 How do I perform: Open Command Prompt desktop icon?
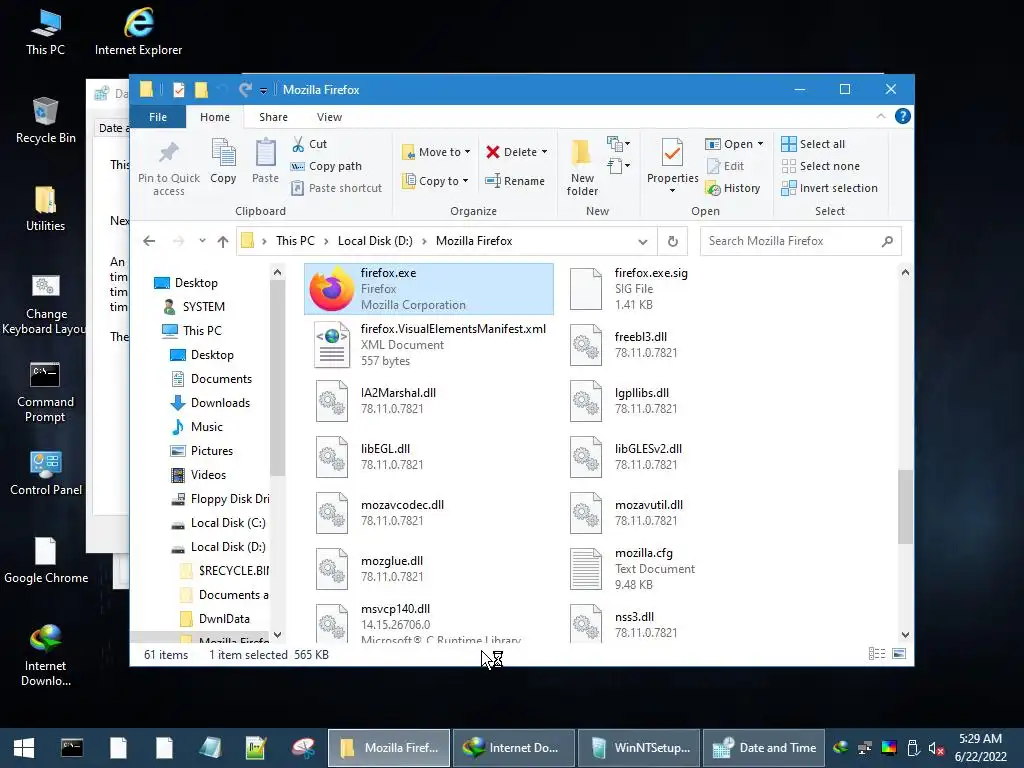(45, 392)
